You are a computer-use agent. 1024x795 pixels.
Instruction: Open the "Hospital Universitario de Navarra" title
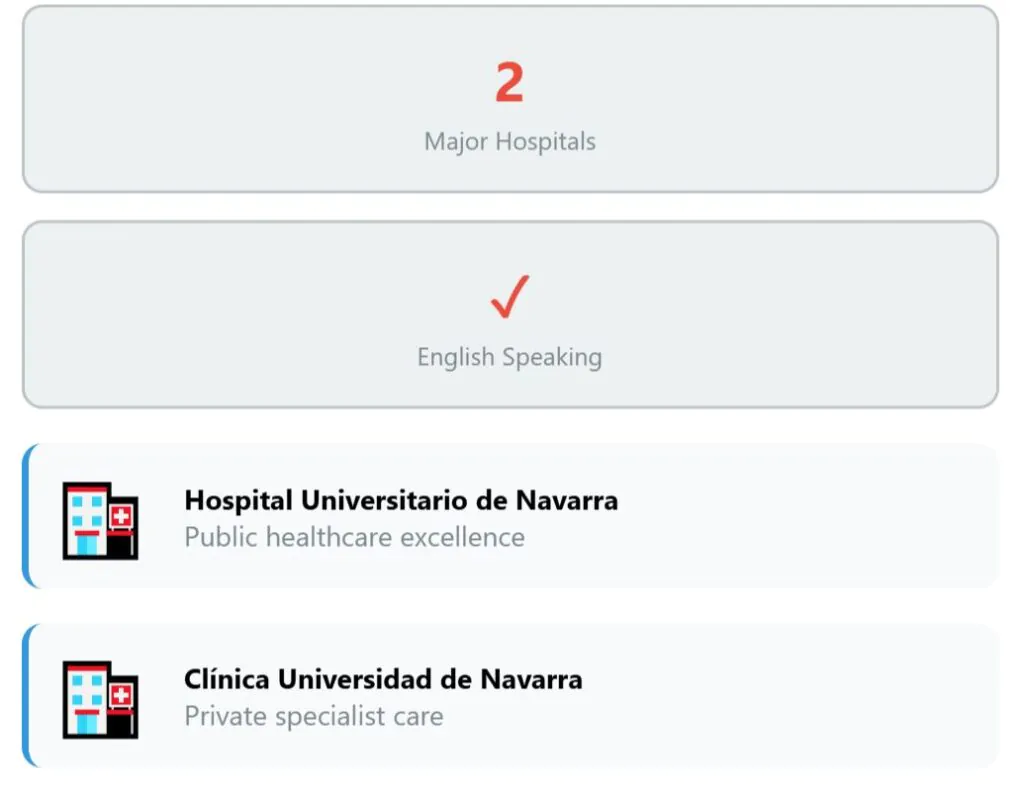point(401,499)
